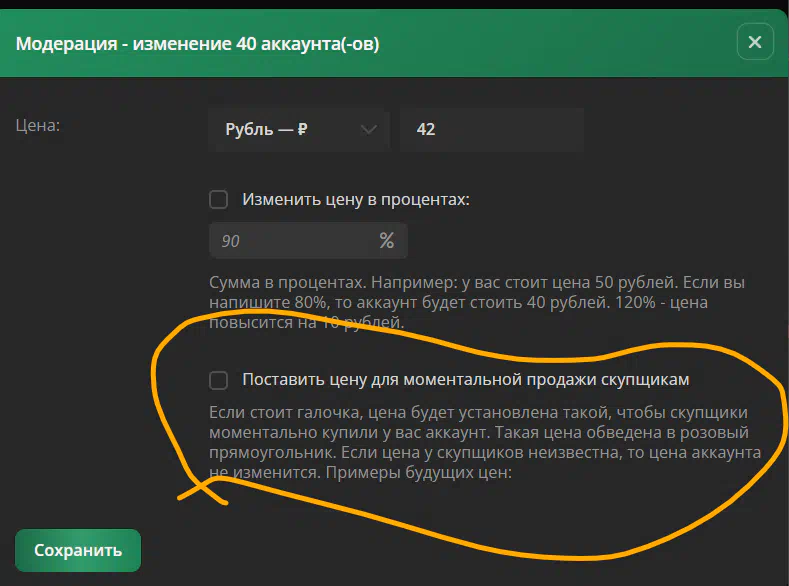789x586 pixels.
Task: Focus the percent input with placeholder 90
Action: tap(308, 241)
